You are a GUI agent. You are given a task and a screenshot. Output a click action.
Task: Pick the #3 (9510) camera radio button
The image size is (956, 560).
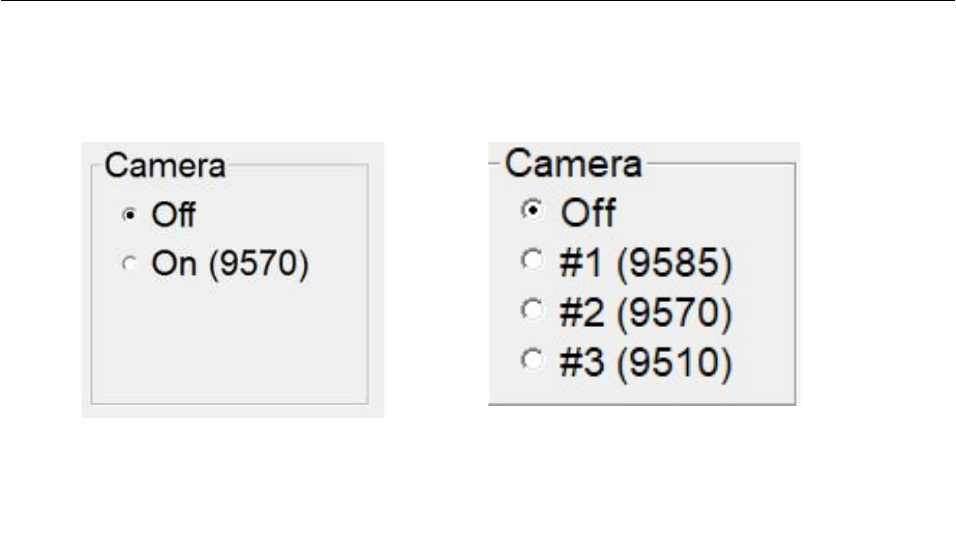coord(535,363)
